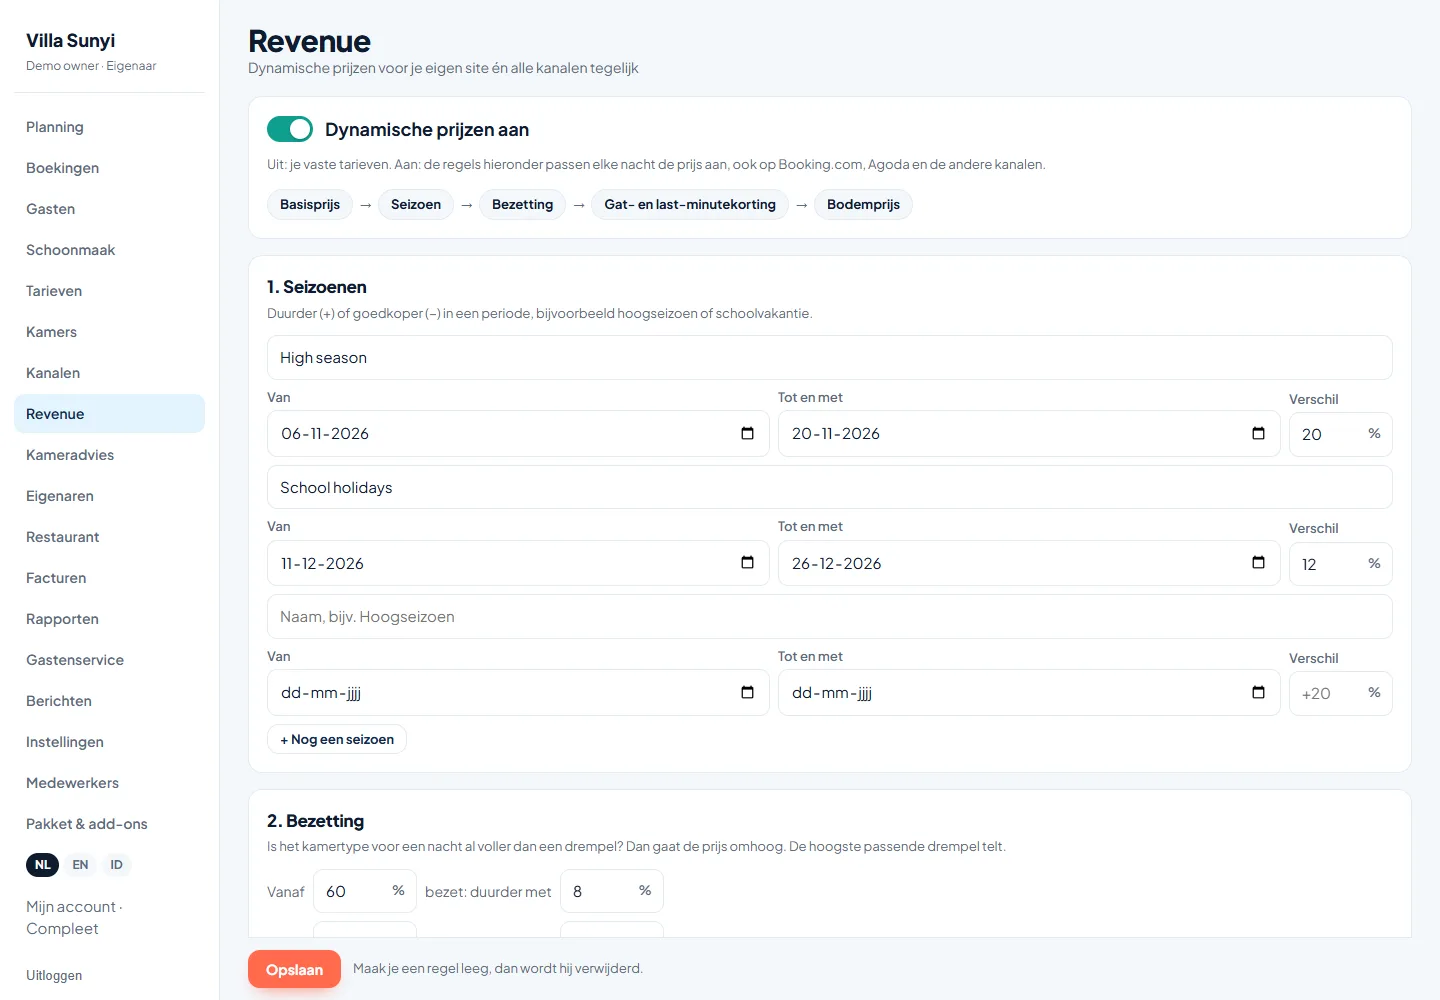1440x1000 pixels.
Task: Click the Vanaf 60 occupancy threshold field
Action: (365, 891)
